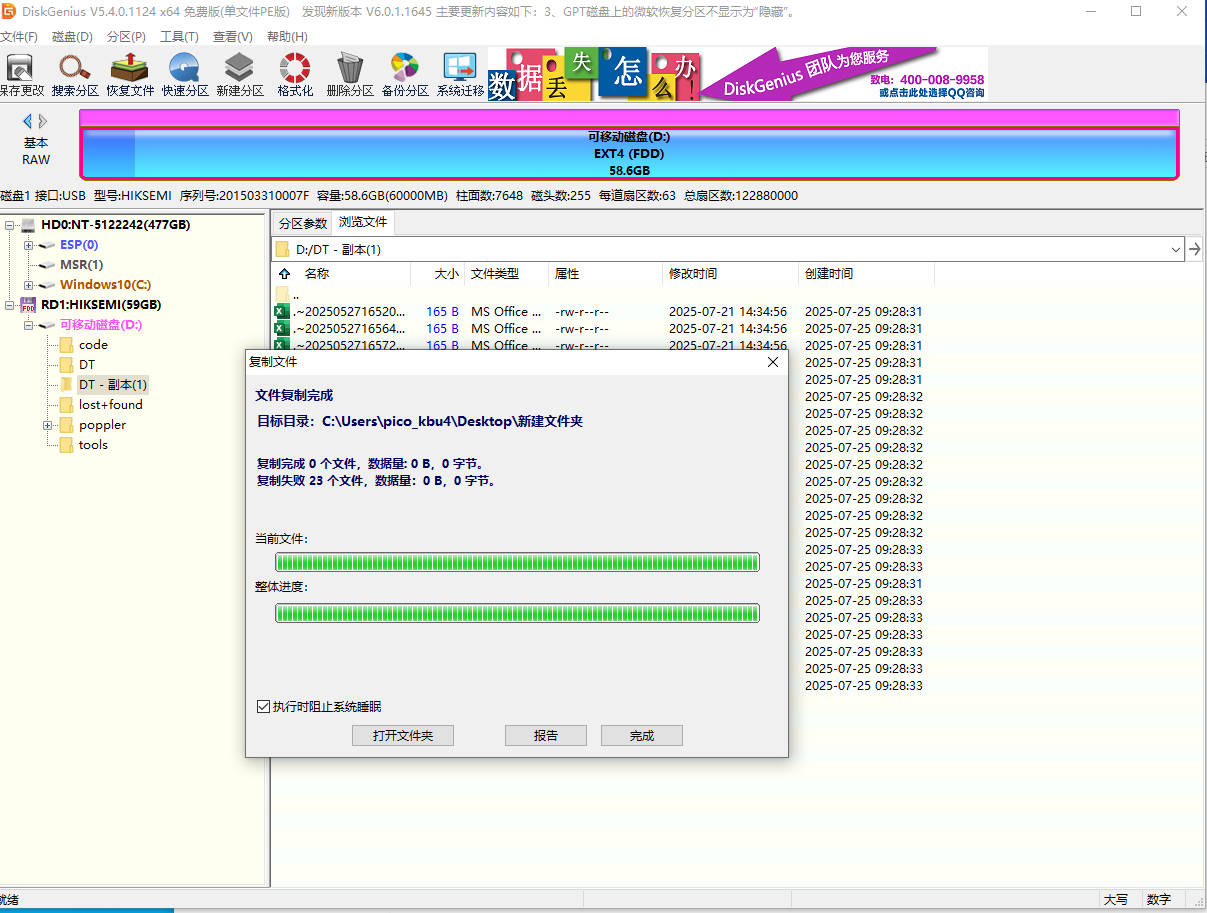Switch to the 浏览文件 tab

click(x=363, y=222)
